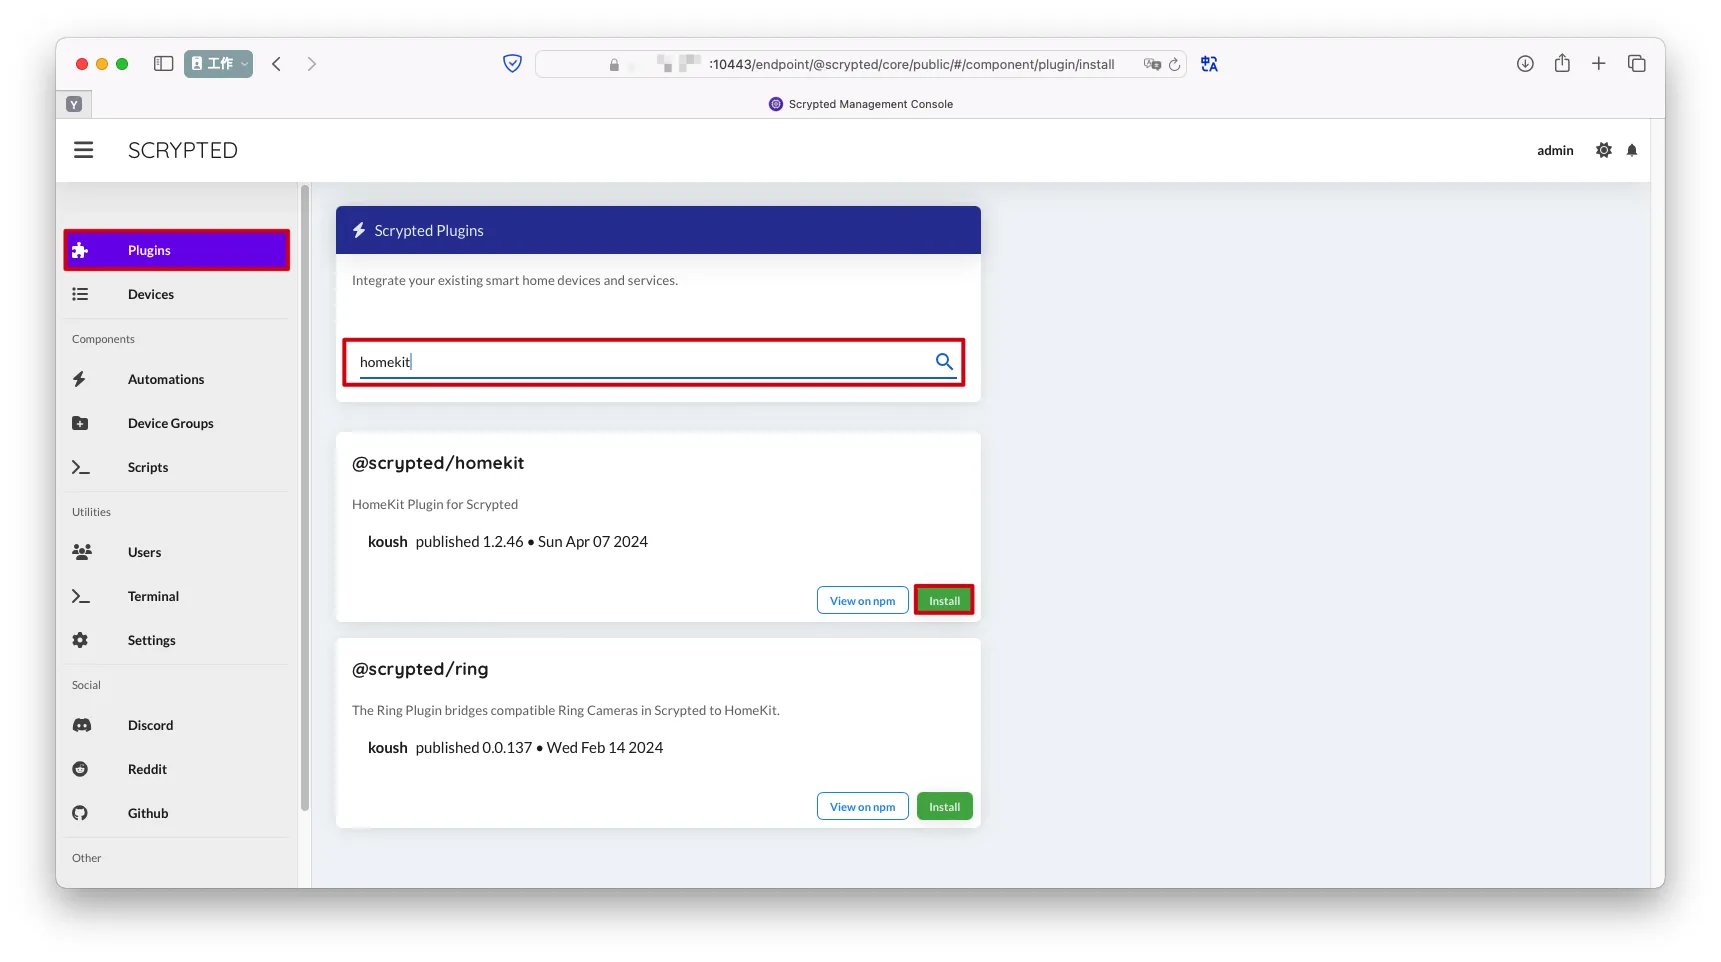
Task: Click the search magnifier icon
Action: pos(944,361)
